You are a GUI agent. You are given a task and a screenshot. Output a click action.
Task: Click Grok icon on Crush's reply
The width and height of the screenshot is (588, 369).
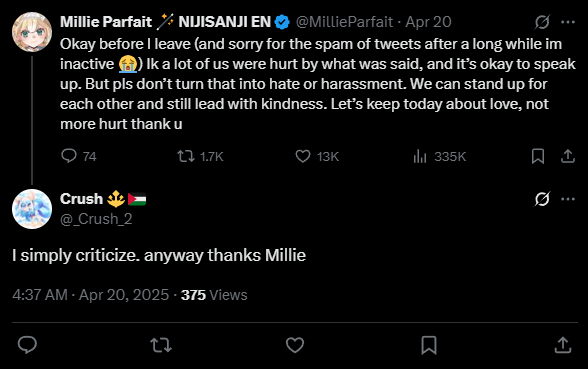tap(542, 199)
